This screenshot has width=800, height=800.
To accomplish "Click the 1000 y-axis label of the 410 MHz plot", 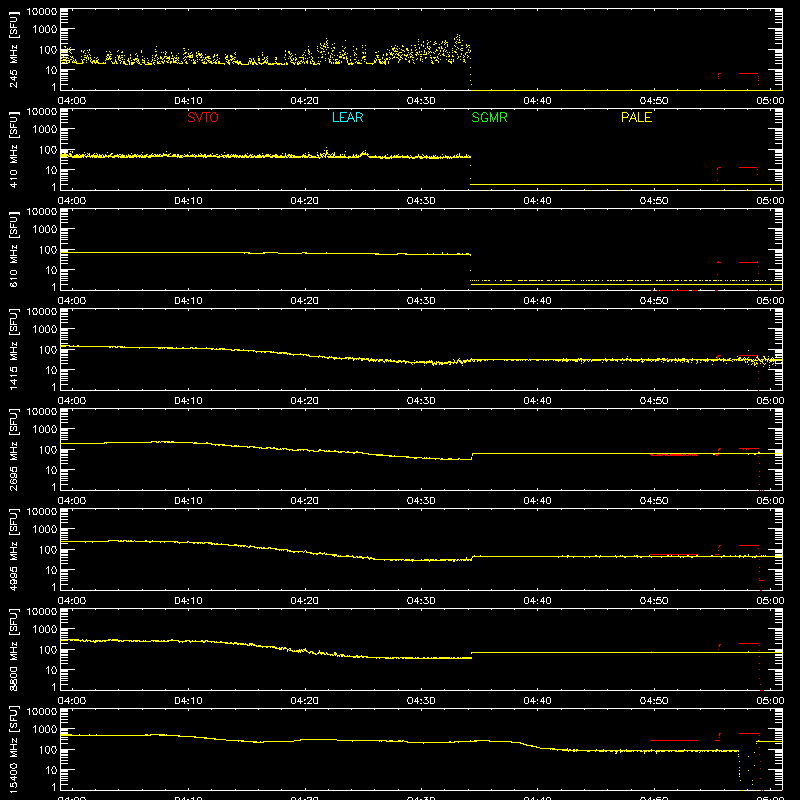I will click(45, 130).
